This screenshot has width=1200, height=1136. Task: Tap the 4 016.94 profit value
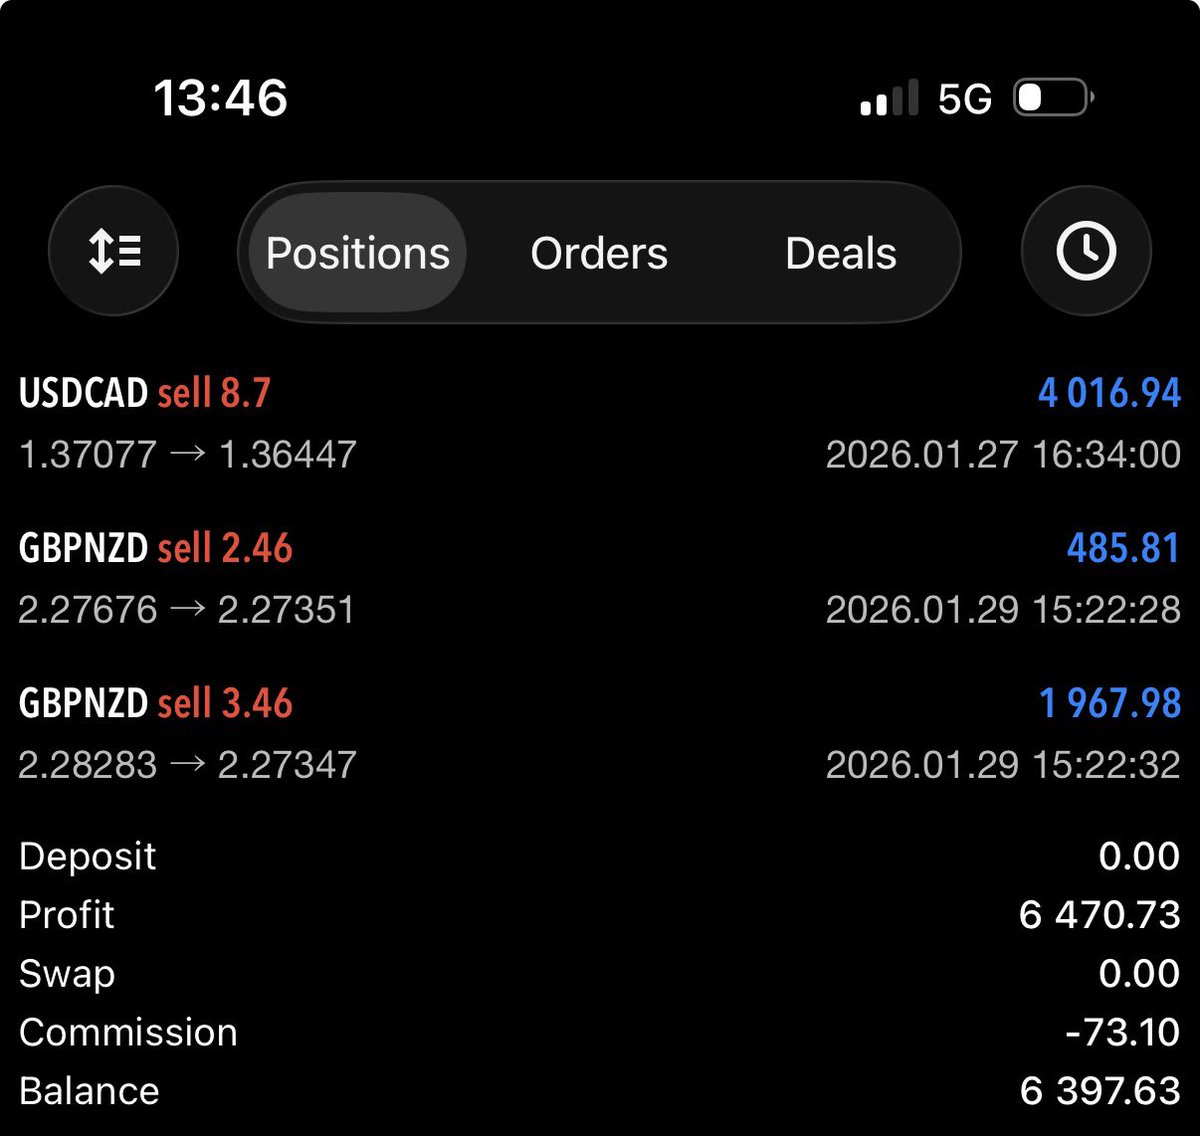point(1109,393)
